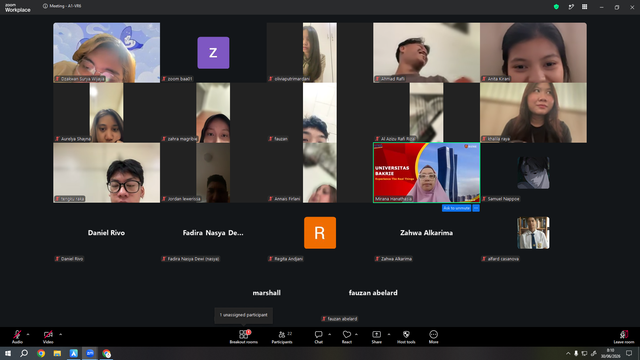Select oliviaputrimardani's video tile
The width and height of the screenshot is (640, 360).
tap(320, 53)
